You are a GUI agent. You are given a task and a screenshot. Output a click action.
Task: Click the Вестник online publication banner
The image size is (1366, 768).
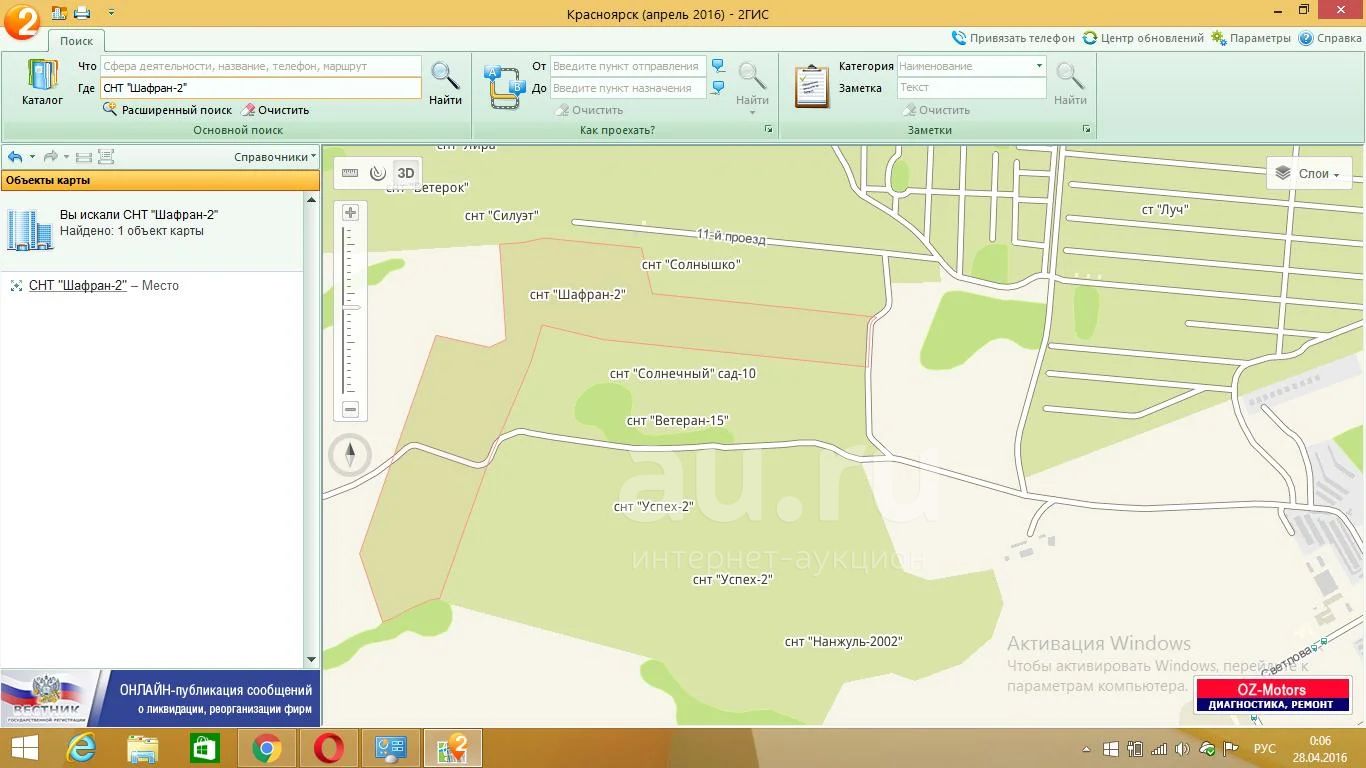160,697
